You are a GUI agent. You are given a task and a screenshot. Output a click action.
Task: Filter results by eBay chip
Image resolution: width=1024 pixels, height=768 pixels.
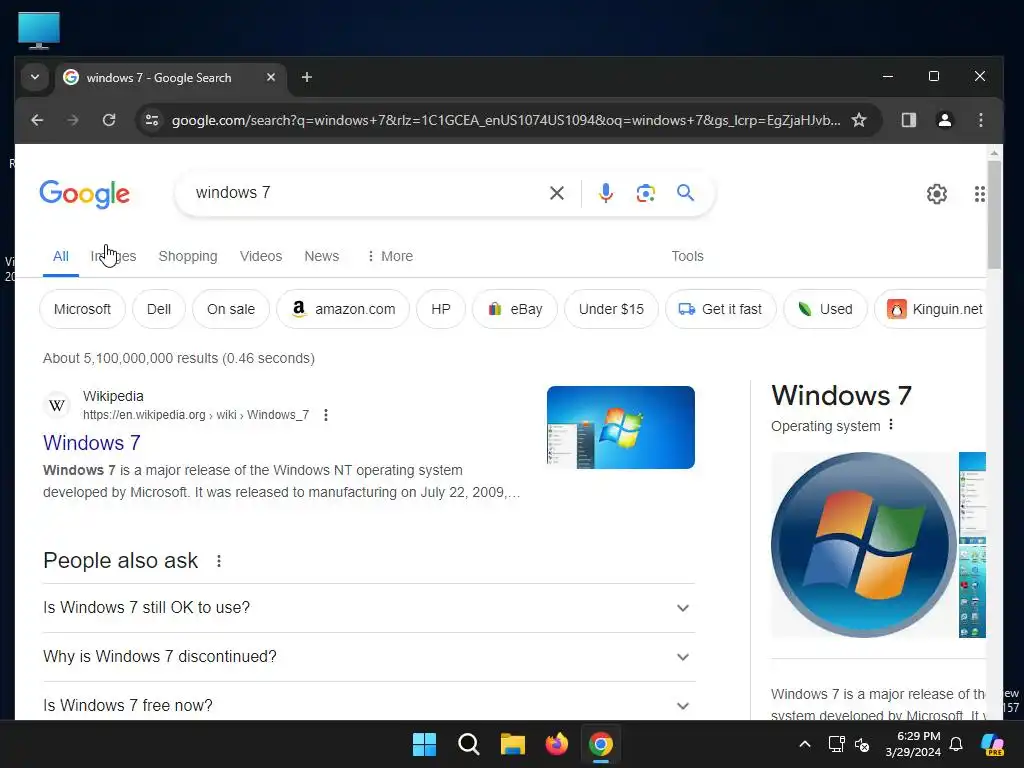coord(515,309)
